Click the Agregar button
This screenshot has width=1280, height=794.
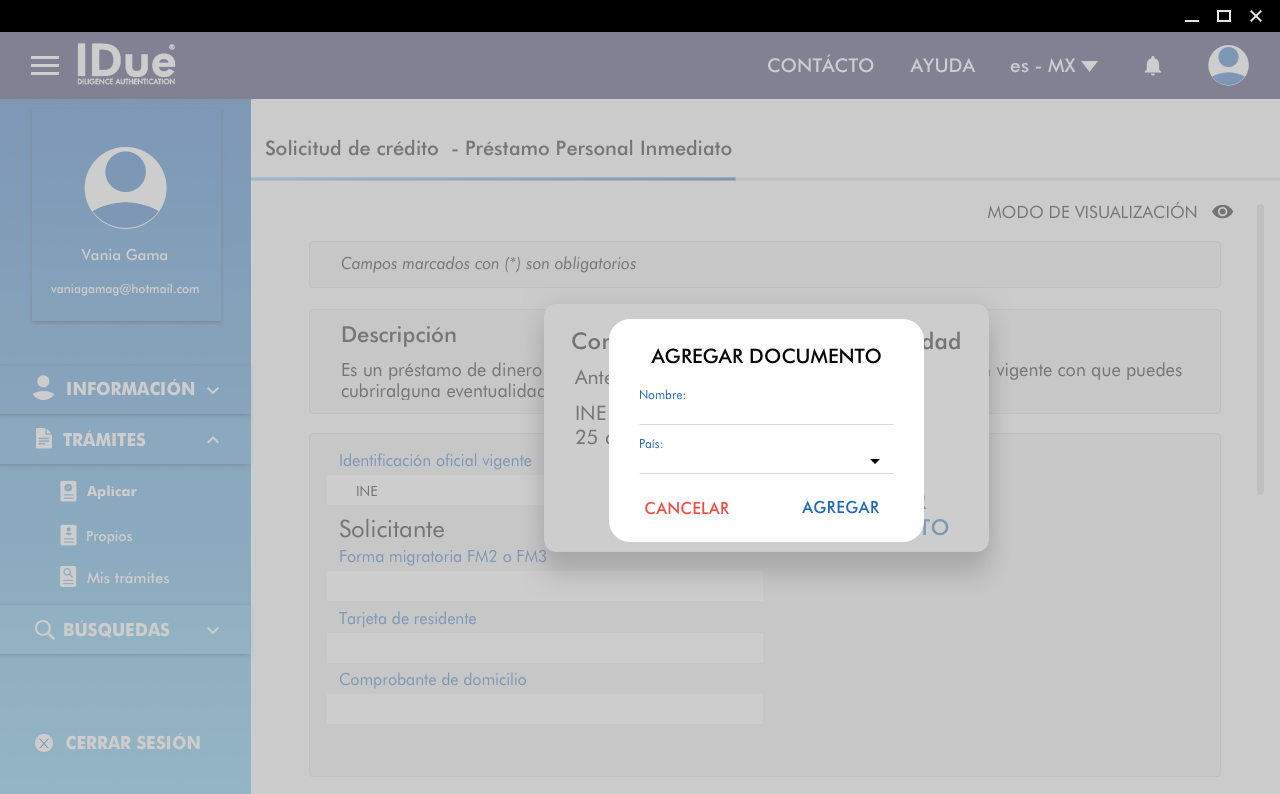(840, 507)
